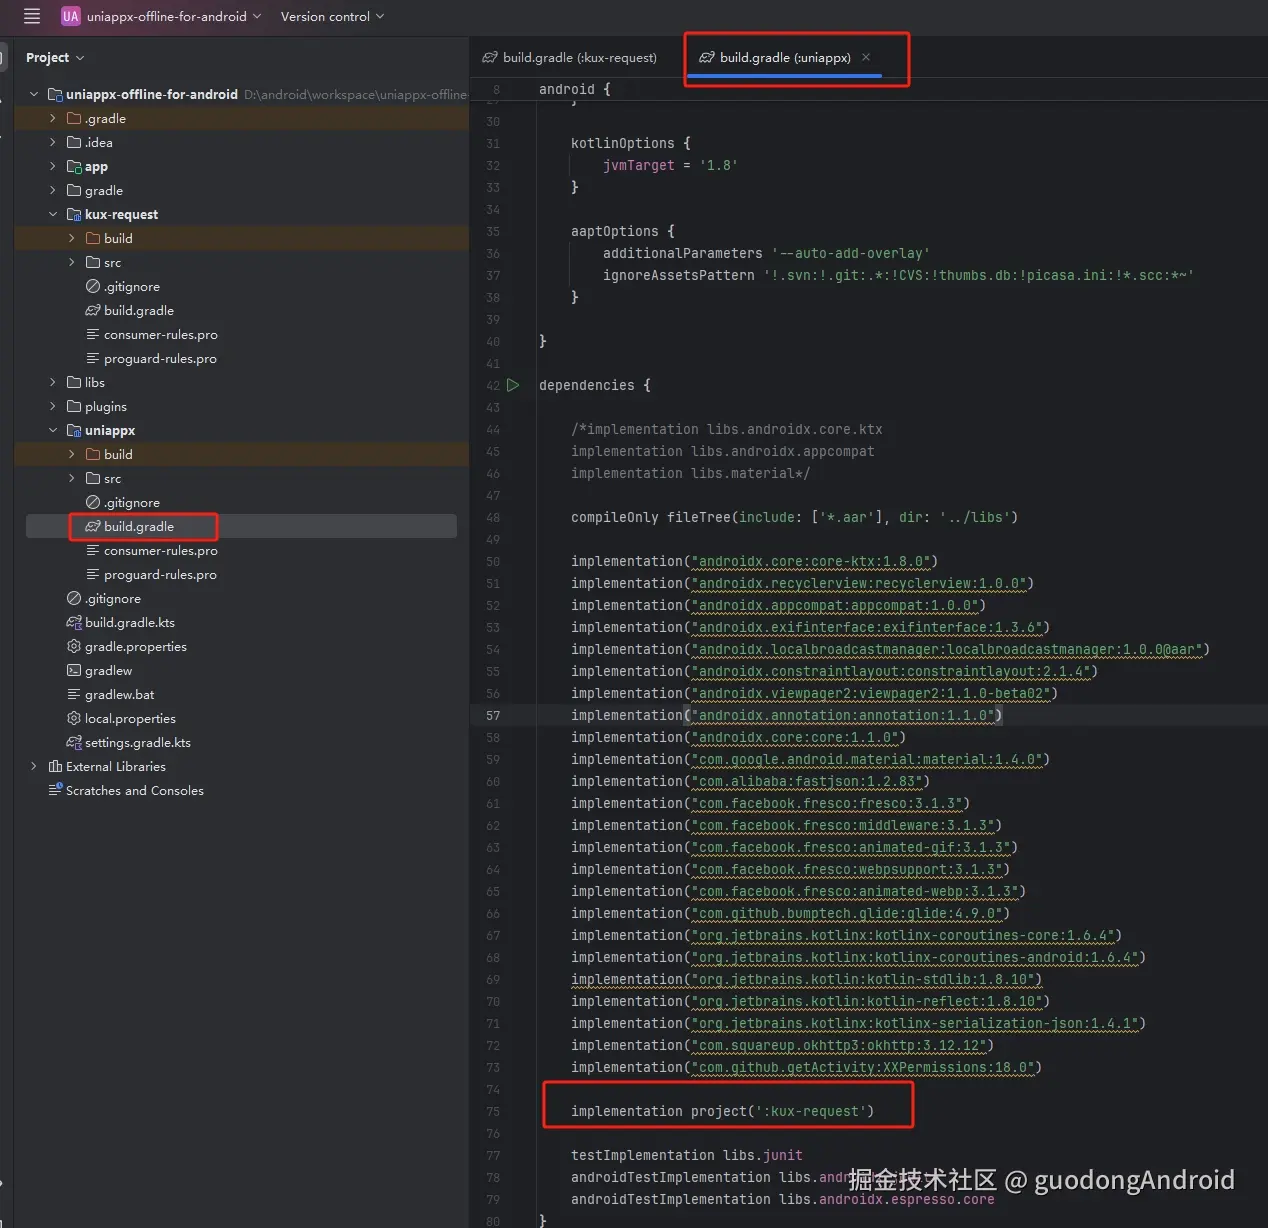Collapse the uniappx-offline-for-android root node
Viewport: 1268px width, 1228px height.
click(x=34, y=94)
